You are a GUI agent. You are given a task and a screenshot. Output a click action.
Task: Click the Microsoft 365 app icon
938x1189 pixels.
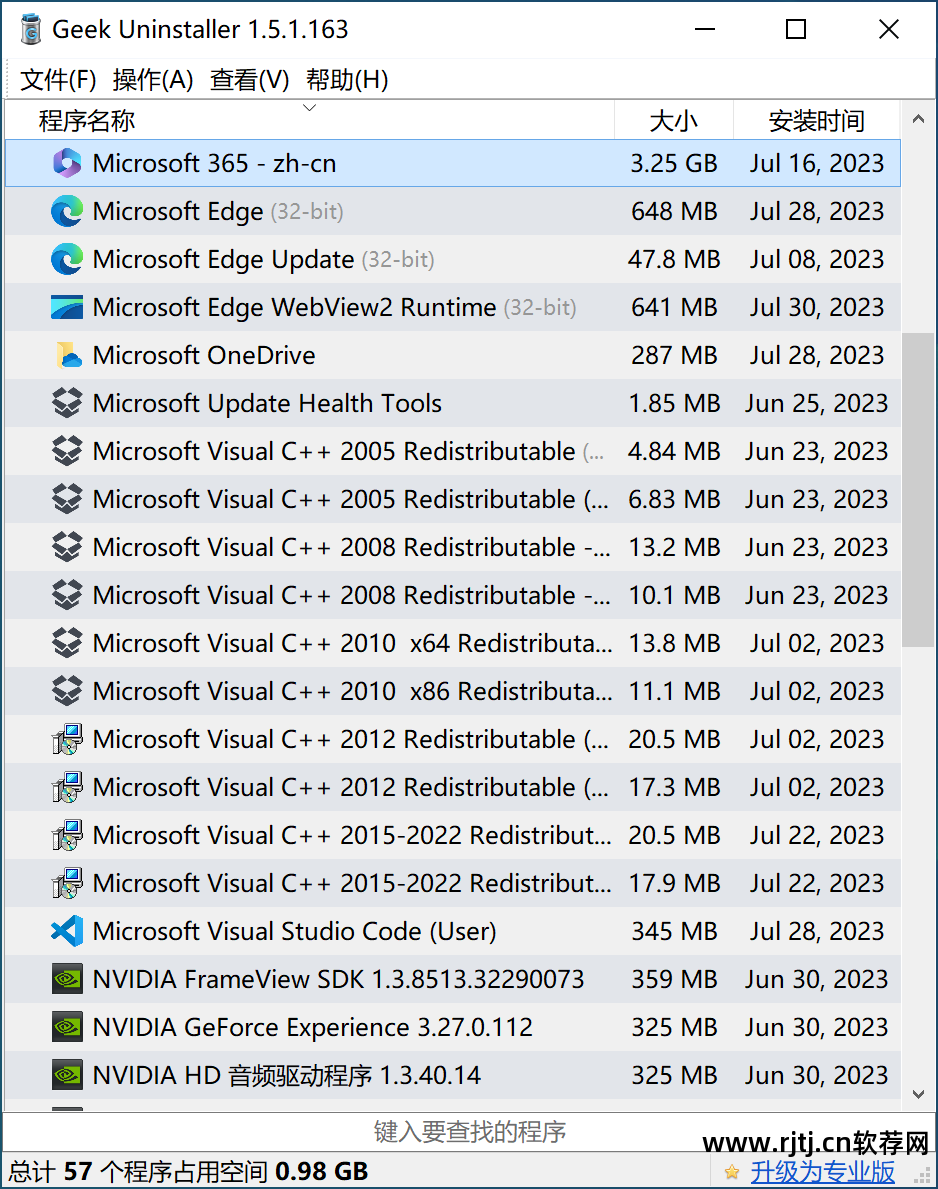tap(67, 163)
